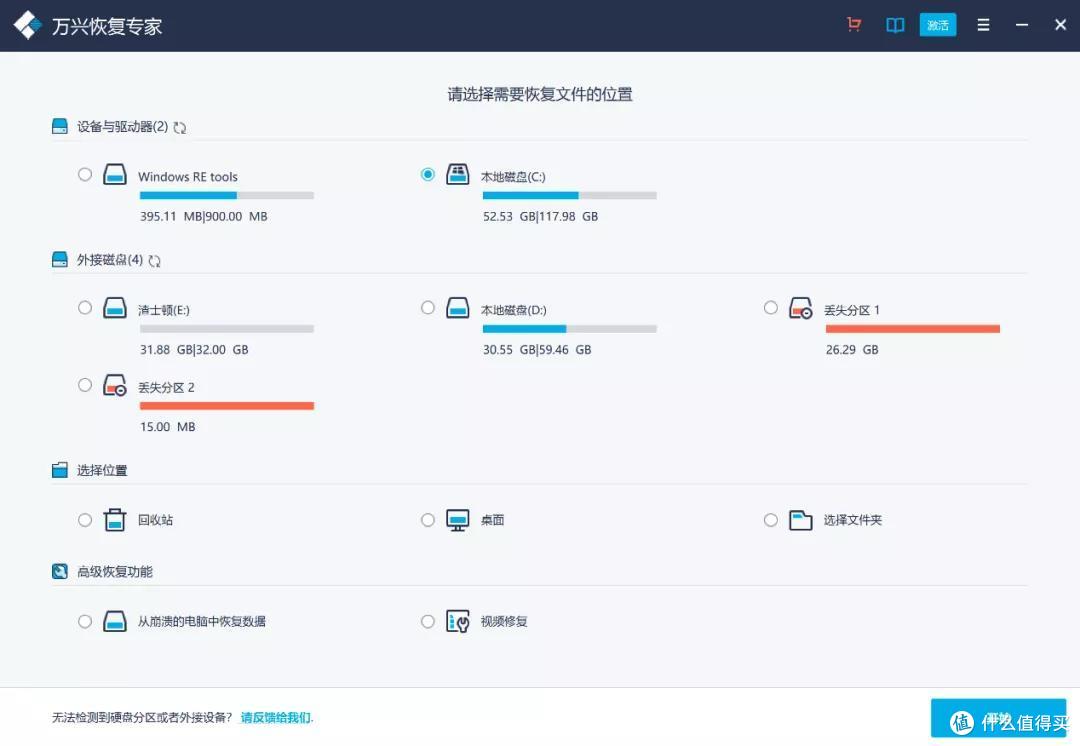Open the hamburger menu in title bar
This screenshot has height=746, width=1080.
tap(984, 25)
